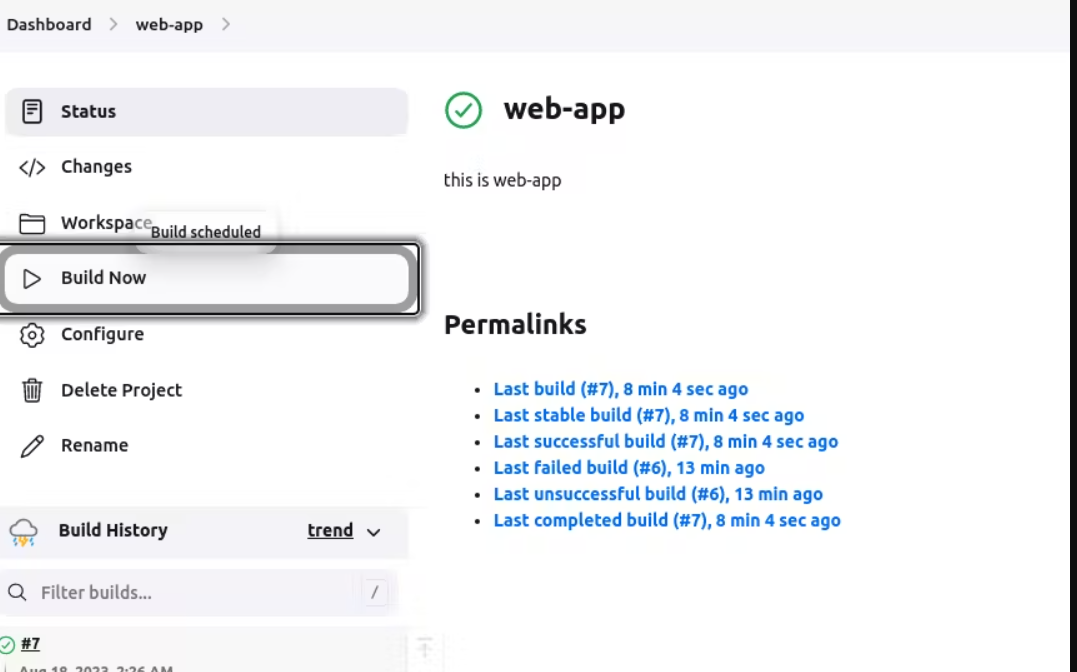Screen dimensions: 1077x672
Task: Go to Dashboard via breadcrumb
Action: click(49, 24)
